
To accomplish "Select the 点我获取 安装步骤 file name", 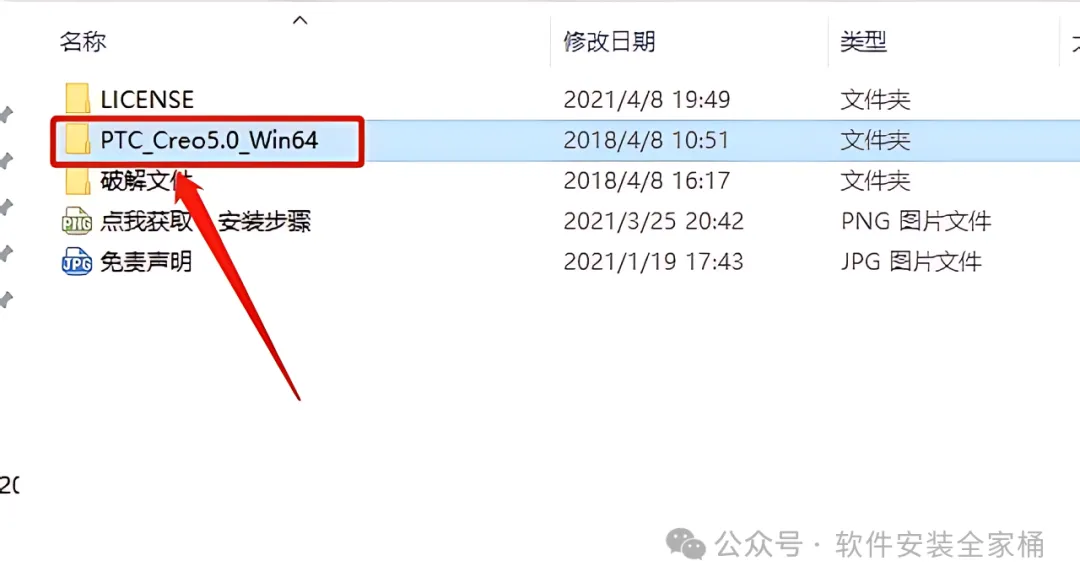I will [205, 222].
